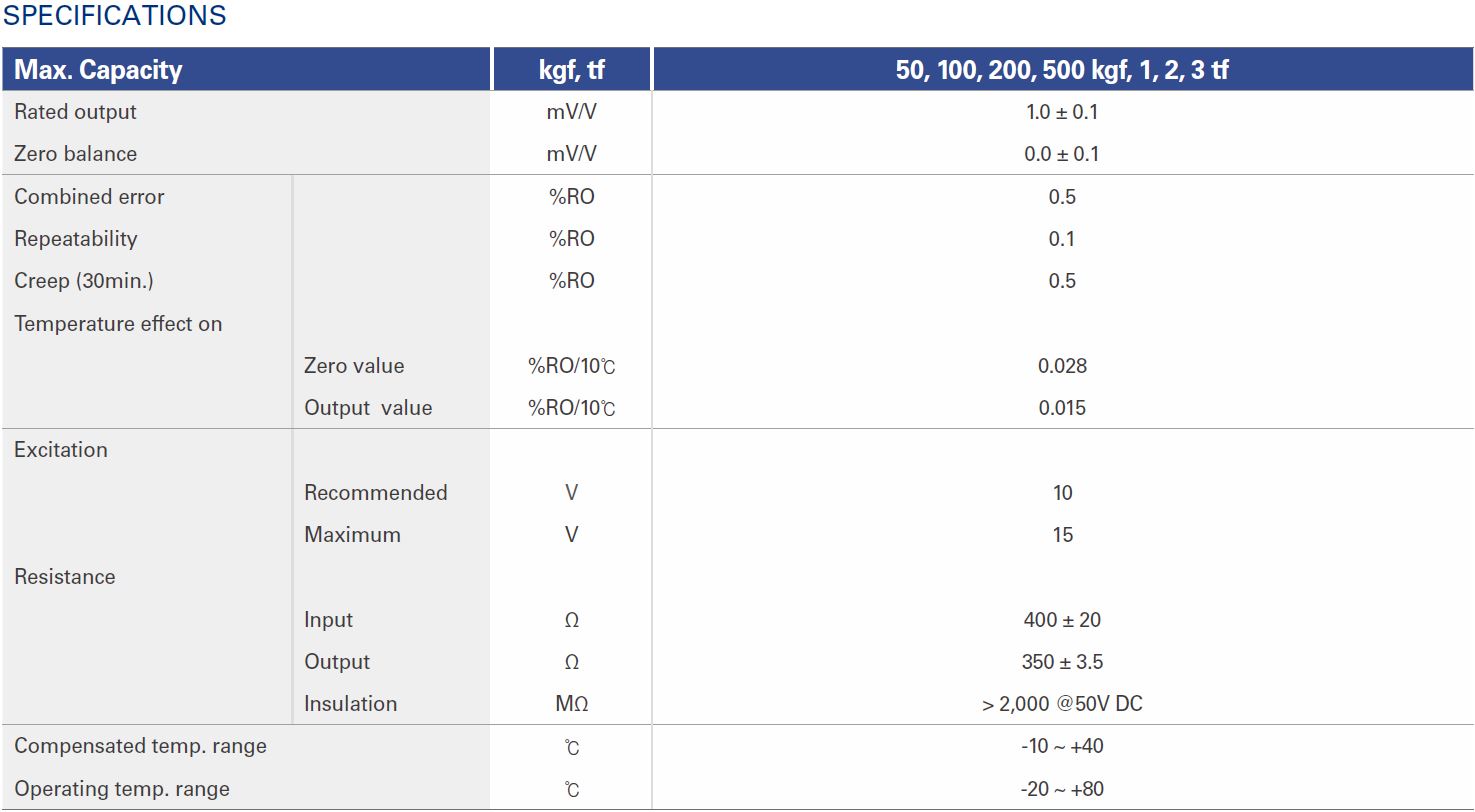Select the Zero value 0.028 cell
Viewport: 1475px width, 812px height.
click(1062, 366)
